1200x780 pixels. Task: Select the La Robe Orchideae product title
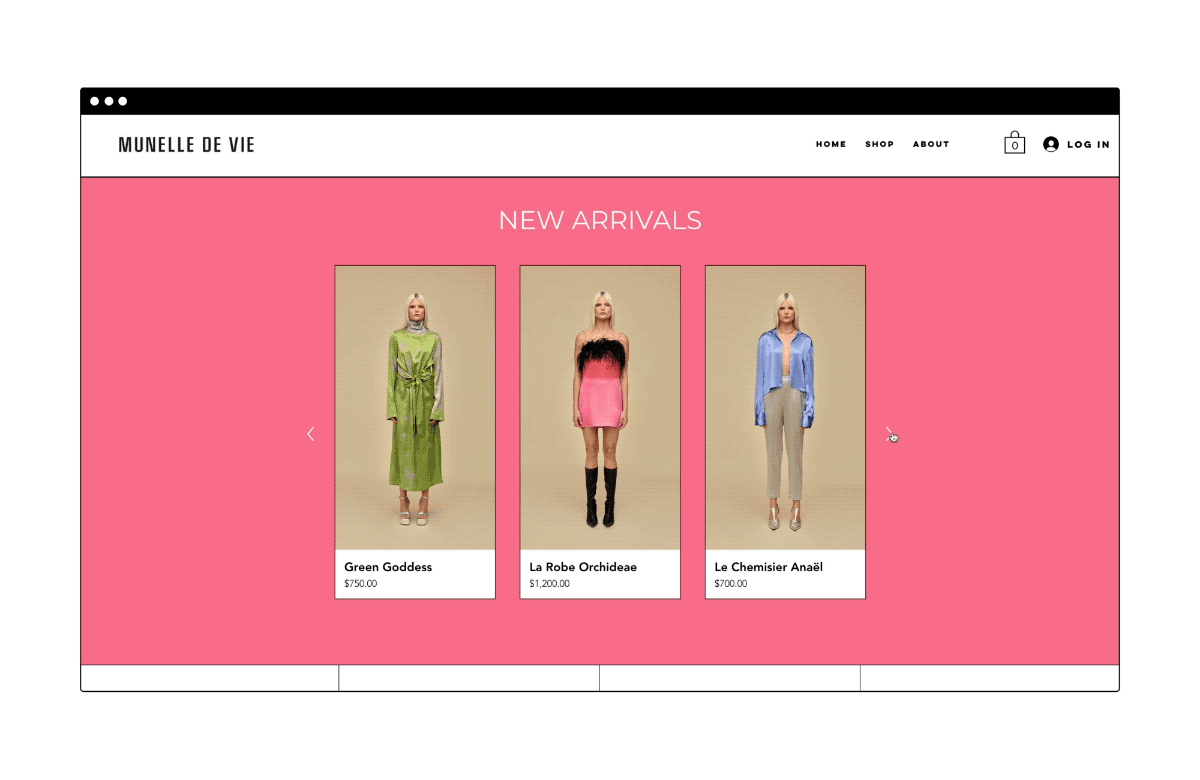click(x=583, y=567)
